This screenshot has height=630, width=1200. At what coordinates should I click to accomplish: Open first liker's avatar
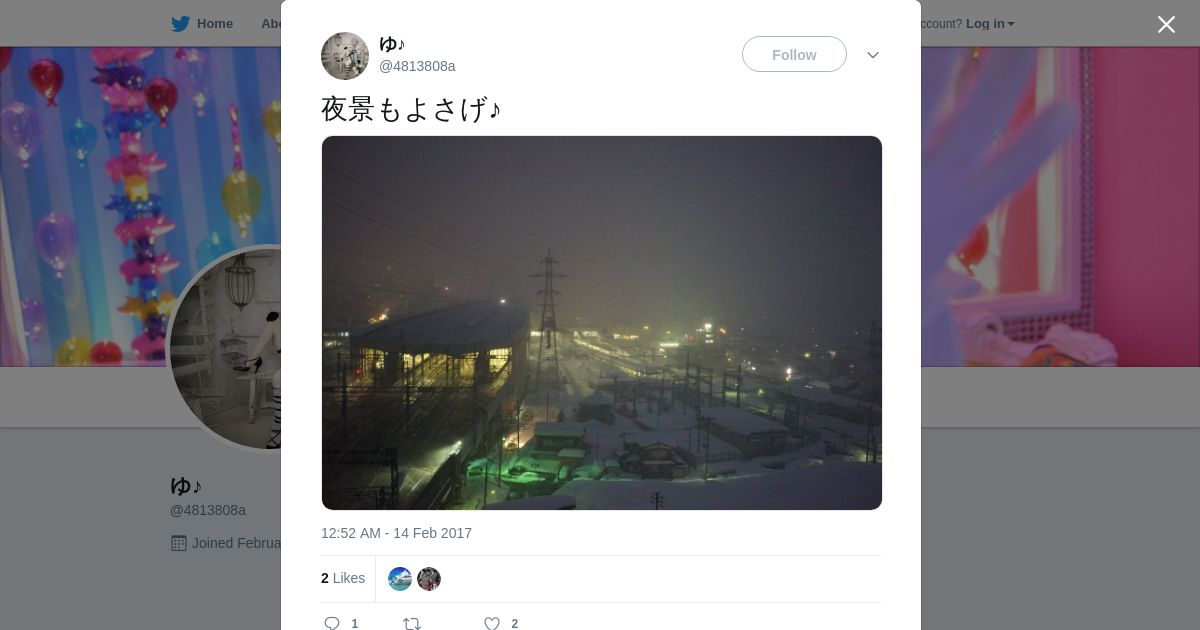click(x=400, y=579)
